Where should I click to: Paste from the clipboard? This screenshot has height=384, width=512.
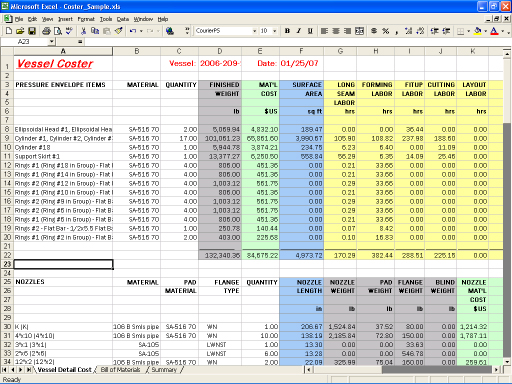coord(107,31)
